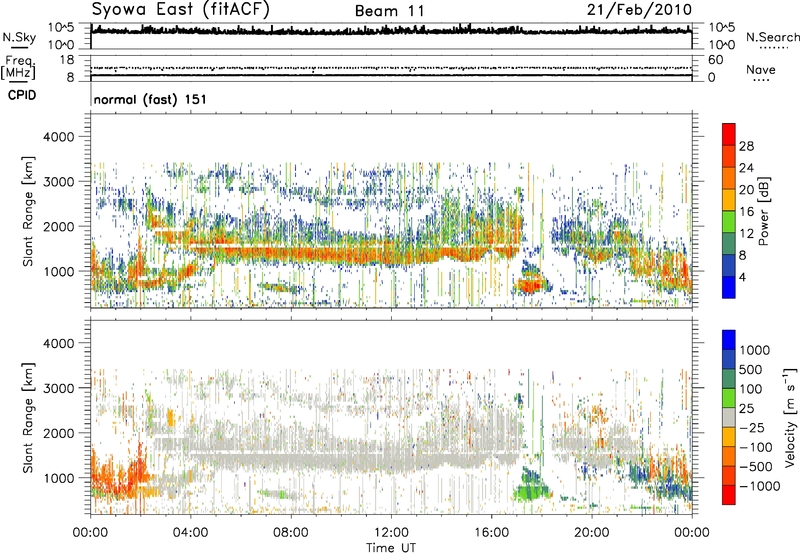Image resolution: width=800 pixels, height=554 pixels.
Task: Click the "Velocity [m s⁻¹]" color bar title
Action: point(790,417)
